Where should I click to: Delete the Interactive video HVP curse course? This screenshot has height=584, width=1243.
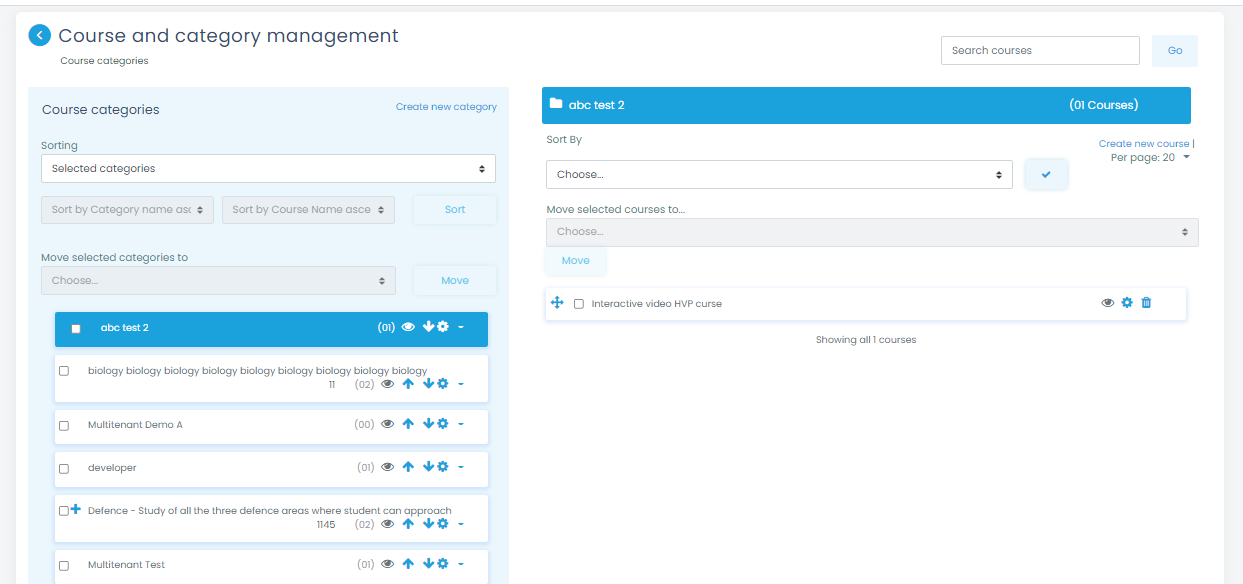[1146, 303]
